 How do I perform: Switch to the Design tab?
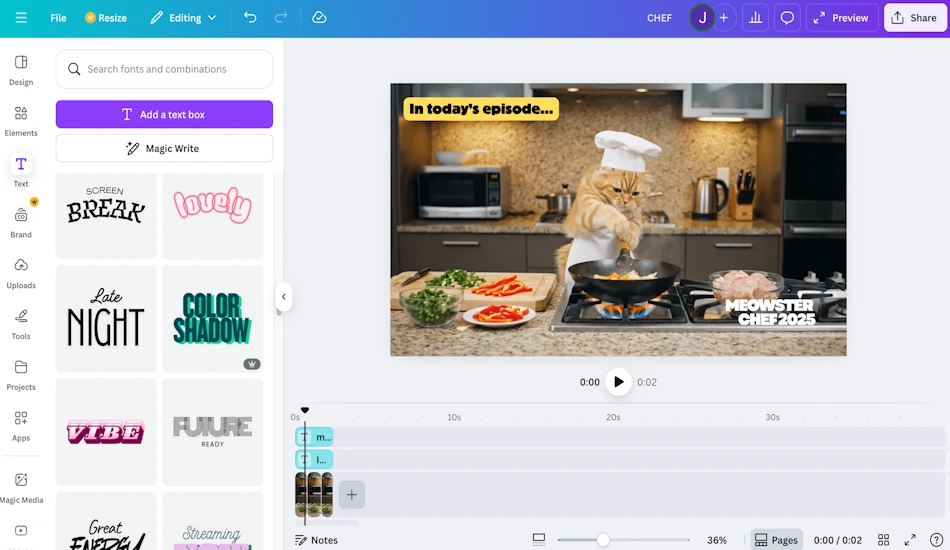(21, 70)
